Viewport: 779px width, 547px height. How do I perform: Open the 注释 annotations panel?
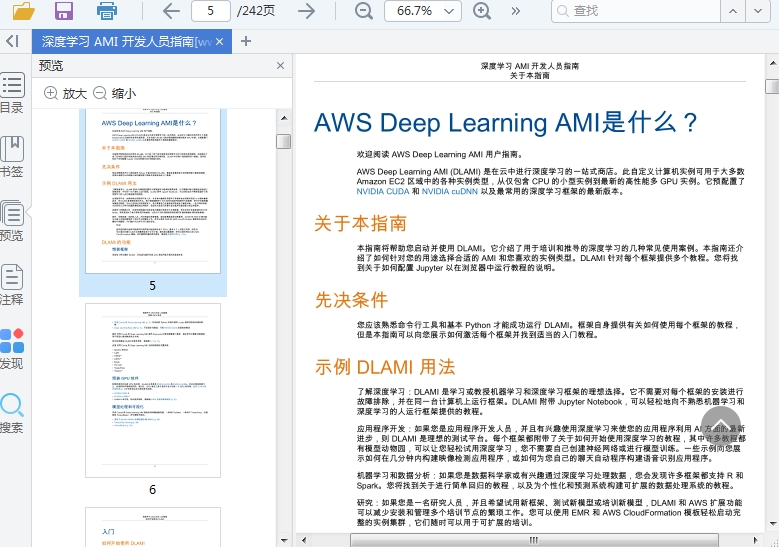click(x=12, y=285)
